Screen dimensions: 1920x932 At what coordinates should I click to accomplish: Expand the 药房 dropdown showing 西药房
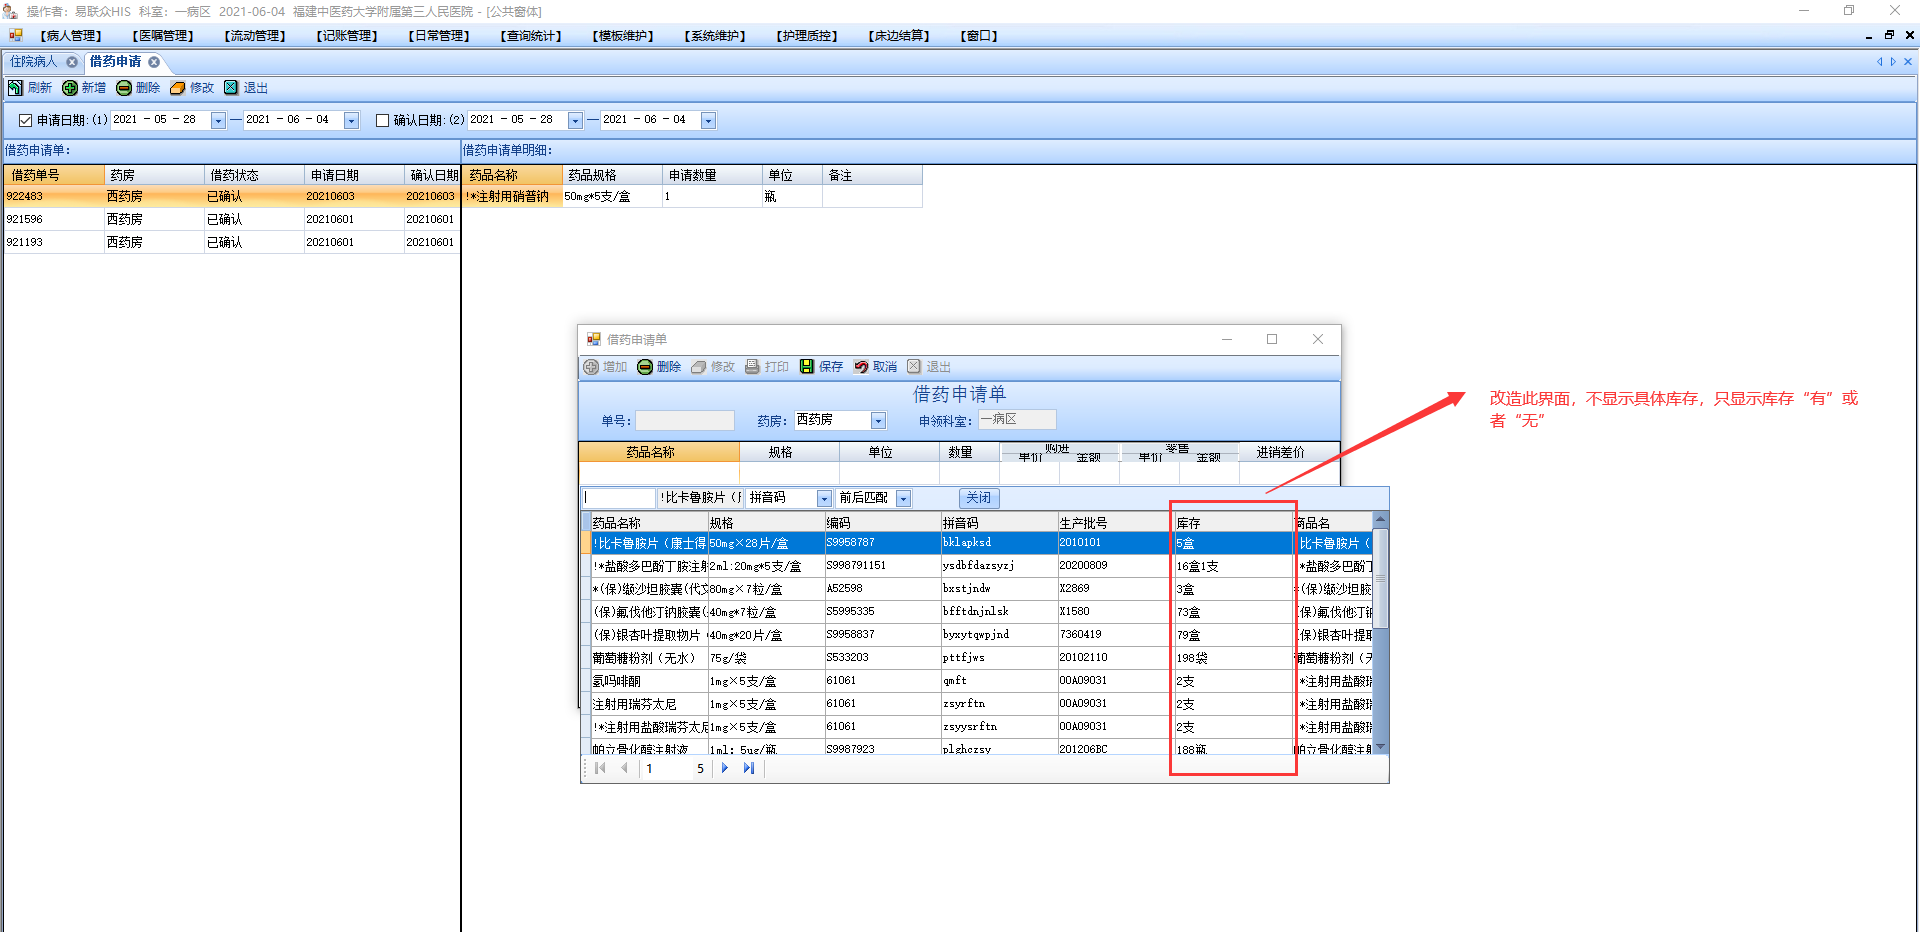pyautogui.click(x=878, y=421)
